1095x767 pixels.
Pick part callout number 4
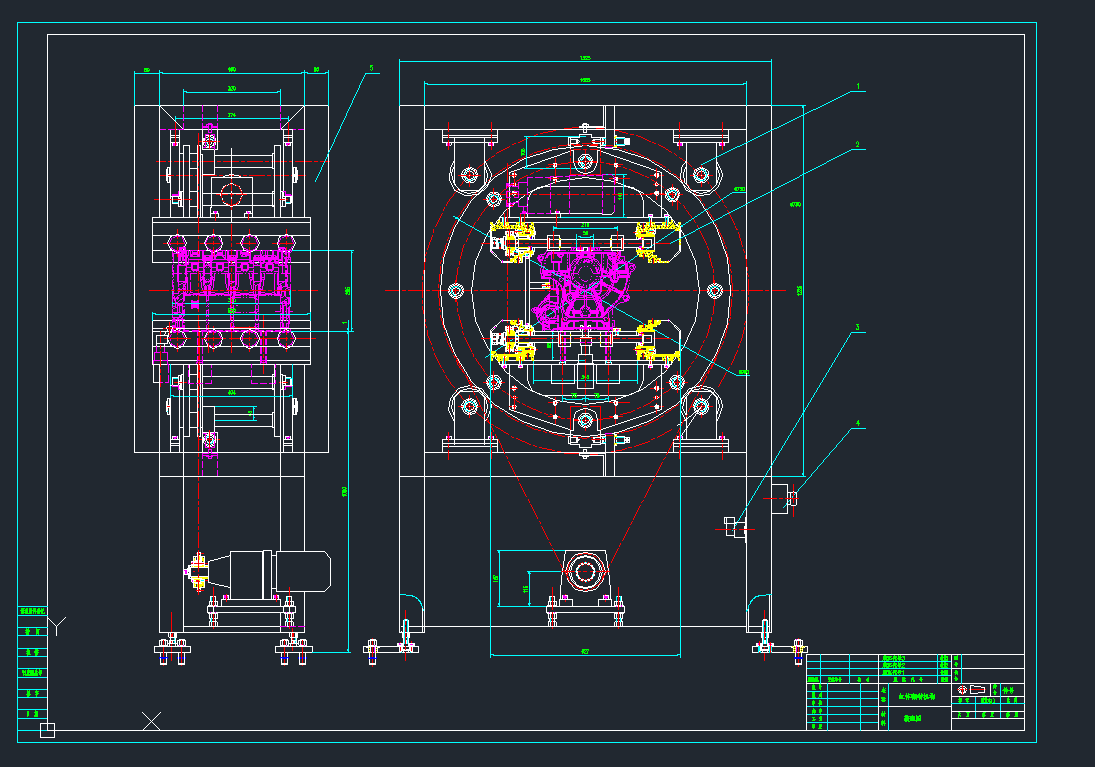(x=857, y=423)
